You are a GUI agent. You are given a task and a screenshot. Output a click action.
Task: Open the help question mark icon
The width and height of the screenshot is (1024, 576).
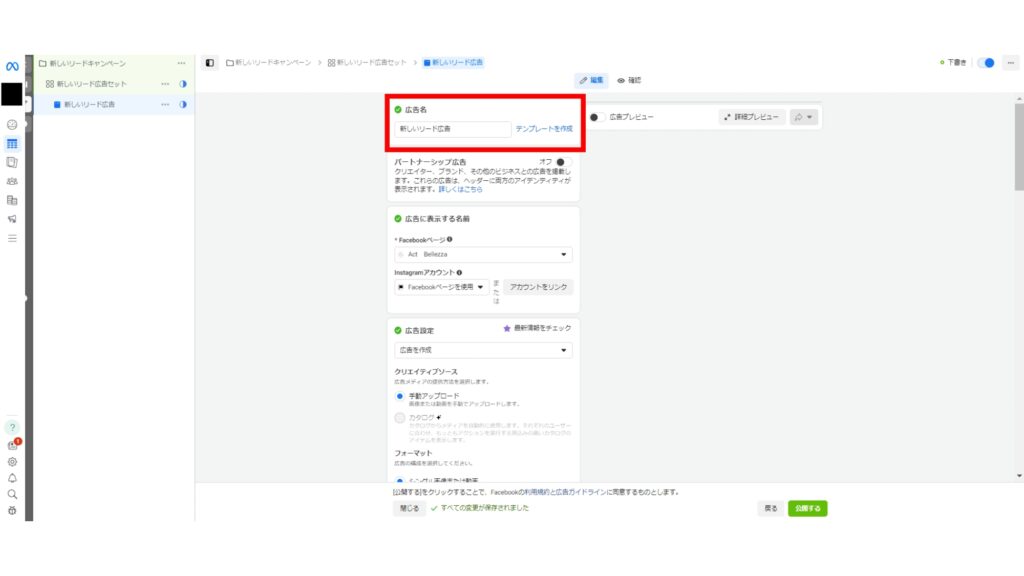[12, 427]
